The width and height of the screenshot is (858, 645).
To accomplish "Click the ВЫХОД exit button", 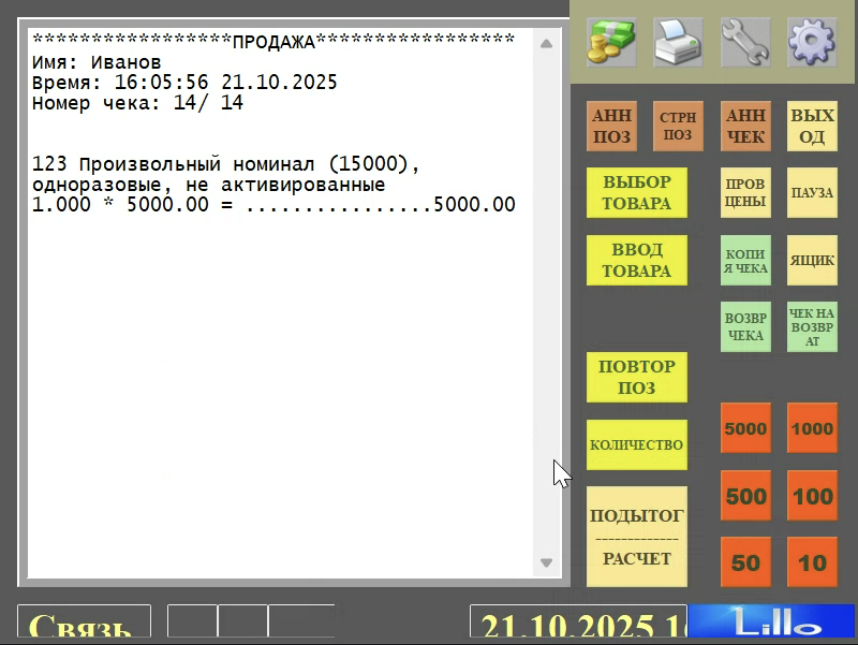I will coord(812,126).
